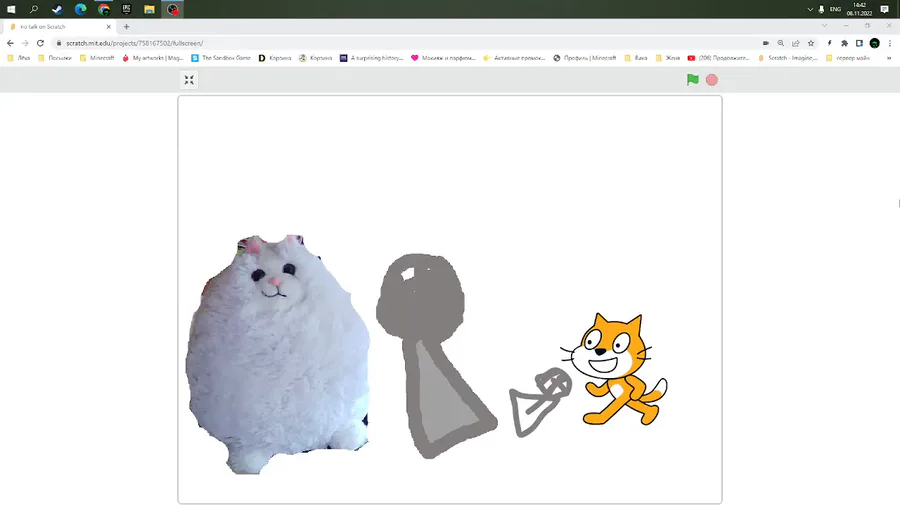
Task: Click the green flag to start project
Action: (693, 80)
